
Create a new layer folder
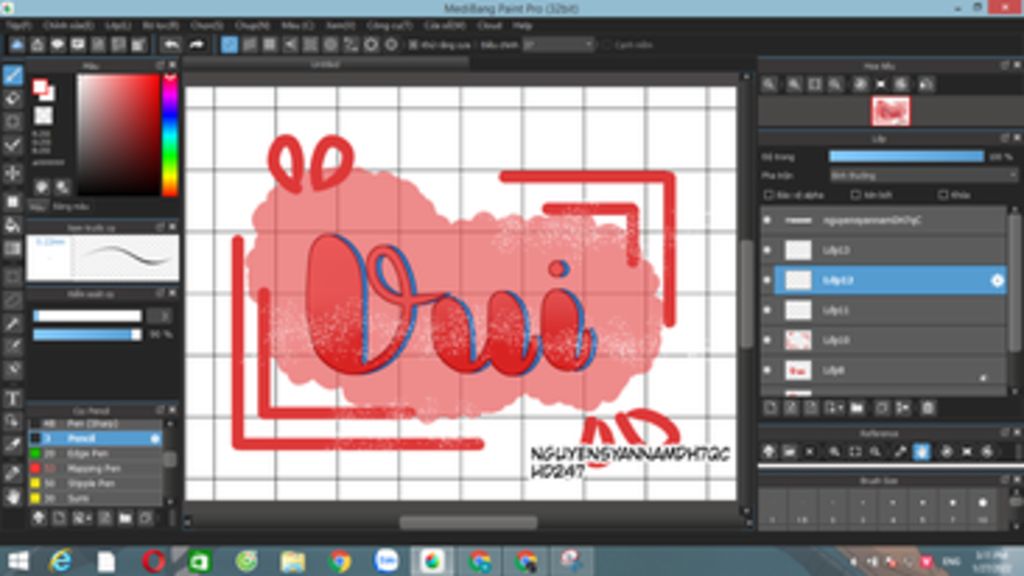click(857, 408)
